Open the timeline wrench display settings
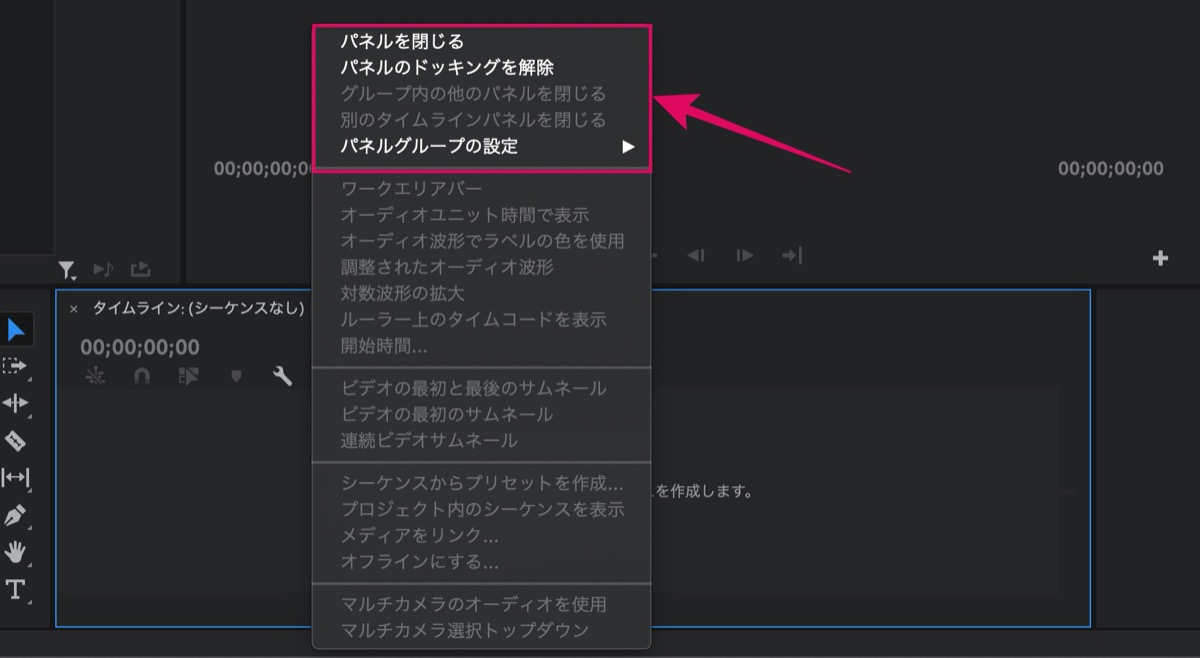 click(x=283, y=376)
